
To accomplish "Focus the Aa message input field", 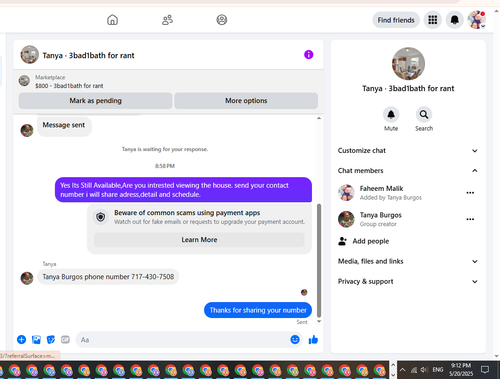I will (x=183, y=340).
